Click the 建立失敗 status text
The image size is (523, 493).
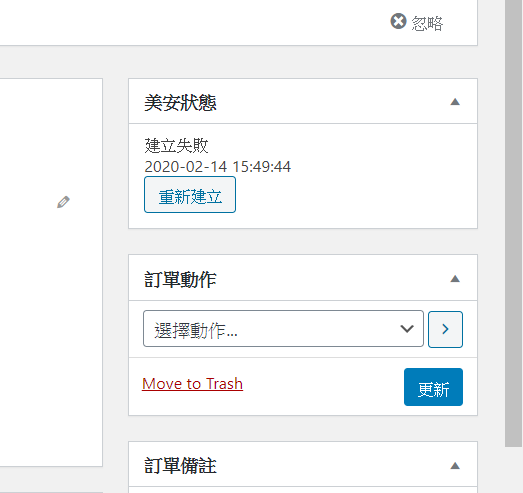pos(176,146)
